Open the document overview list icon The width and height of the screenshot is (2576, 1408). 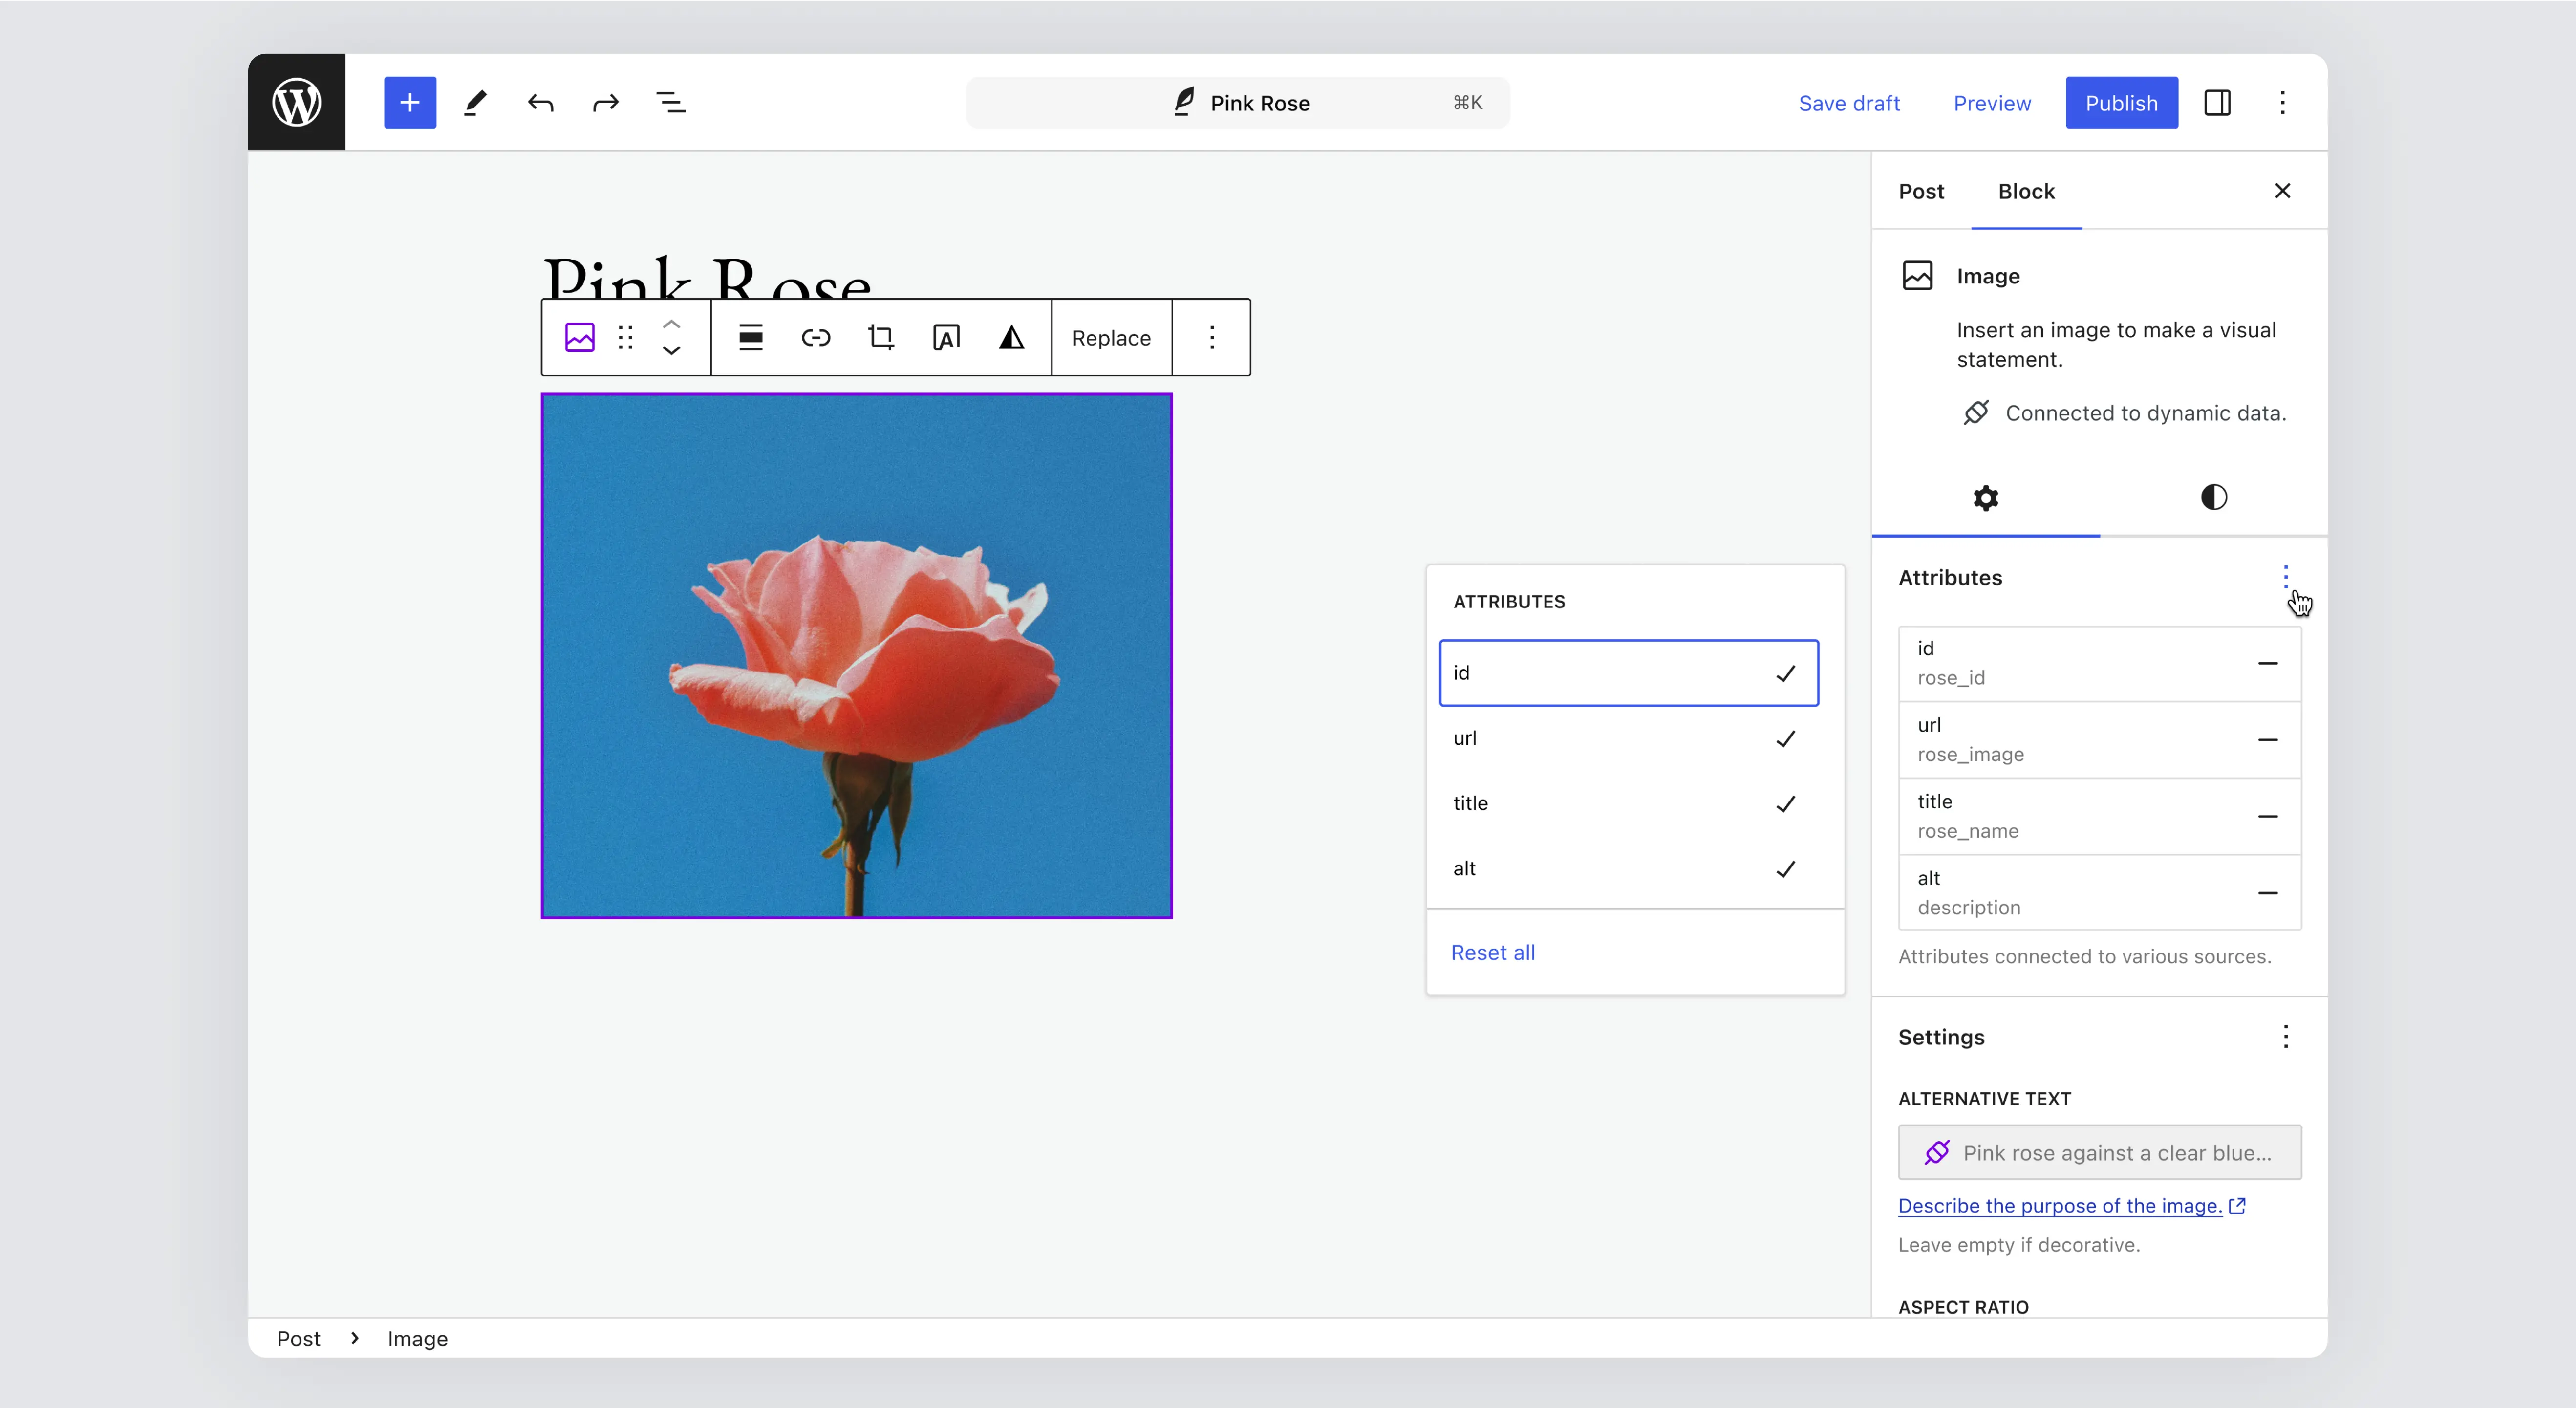[670, 102]
